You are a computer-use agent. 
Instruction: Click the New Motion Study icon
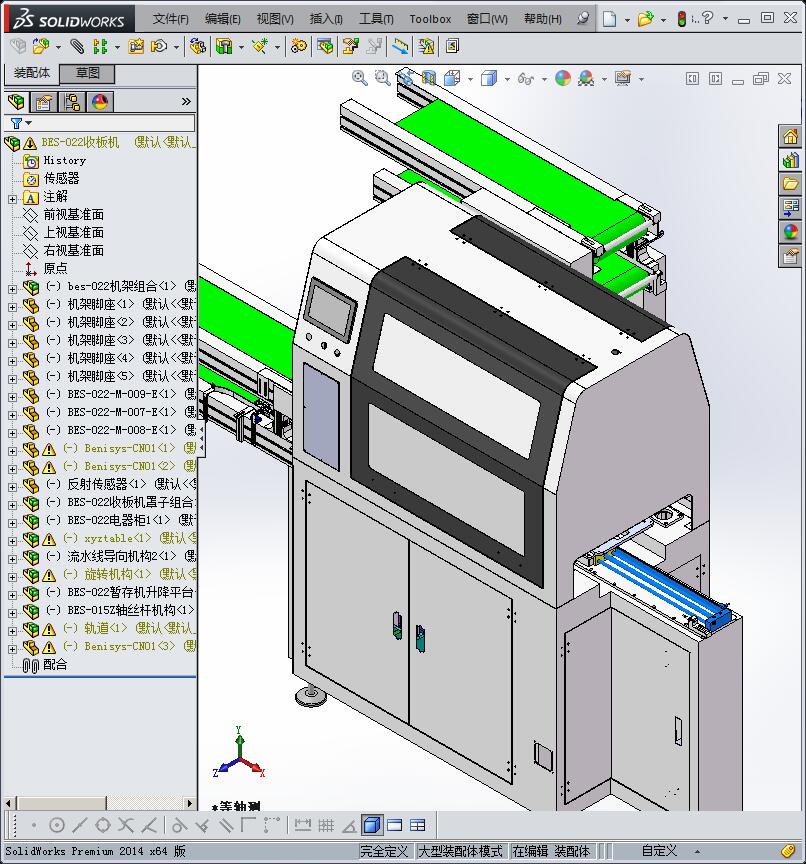coord(299,46)
